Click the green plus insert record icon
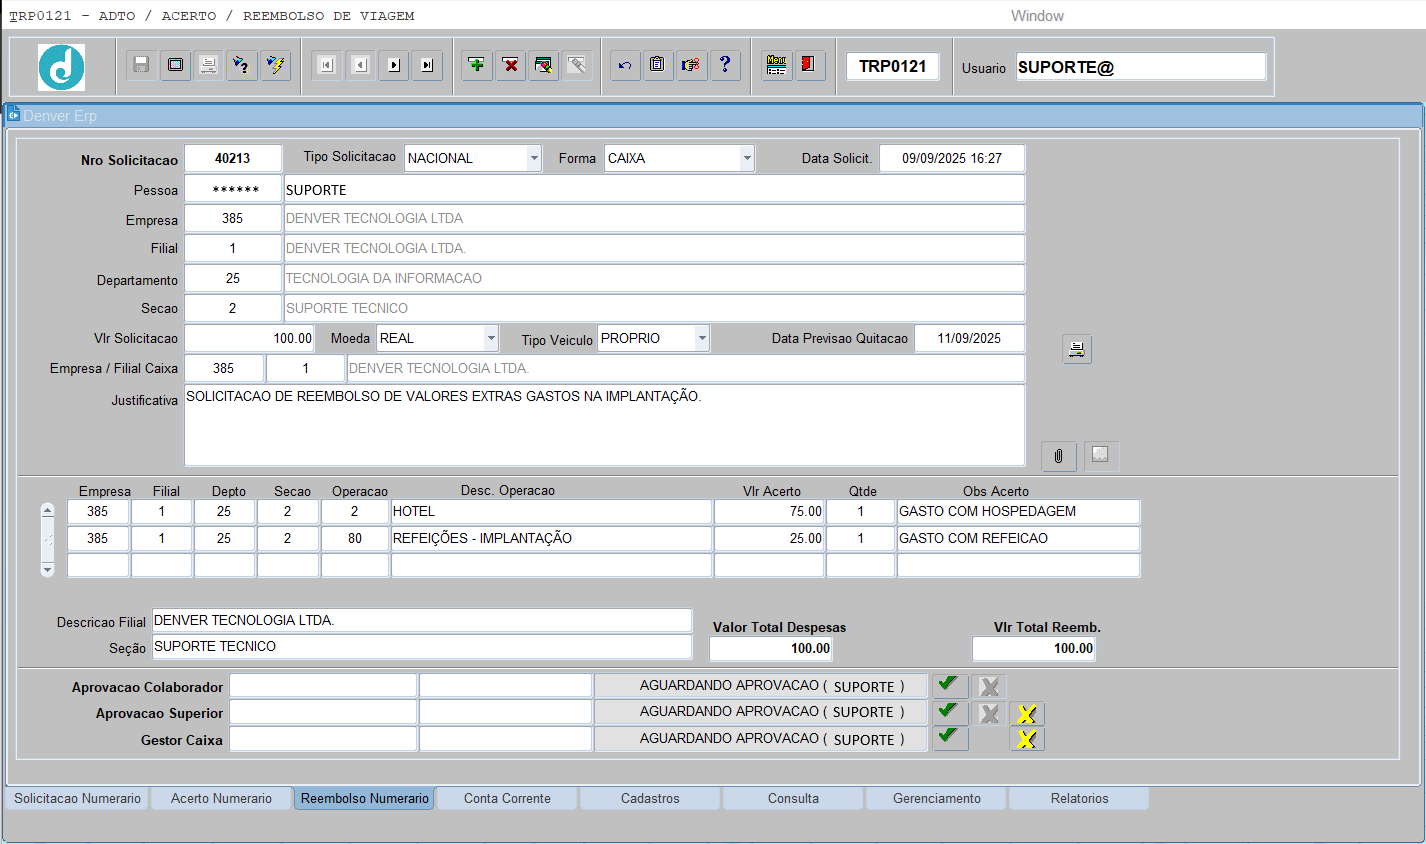The image size is (1426, 844). tap(477, 65)
